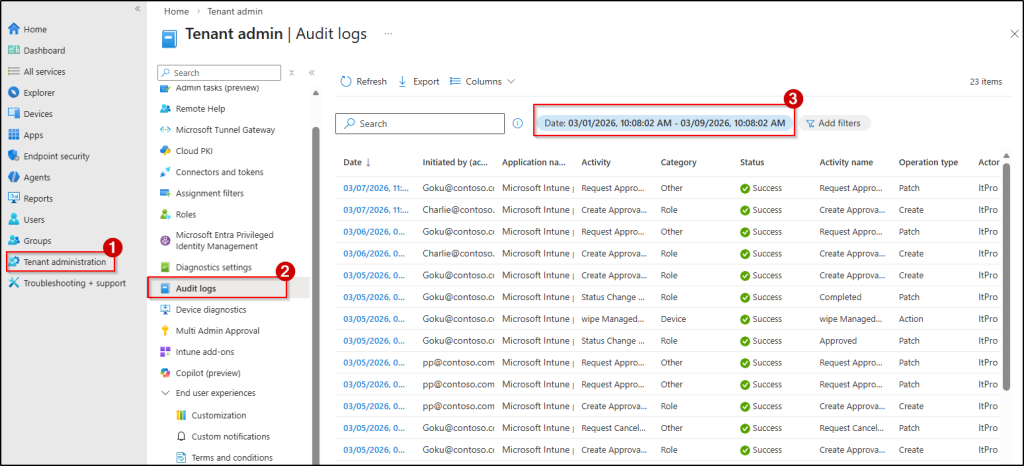Click Add filters button
This screenshot has height=466, width=1024.
834,123
